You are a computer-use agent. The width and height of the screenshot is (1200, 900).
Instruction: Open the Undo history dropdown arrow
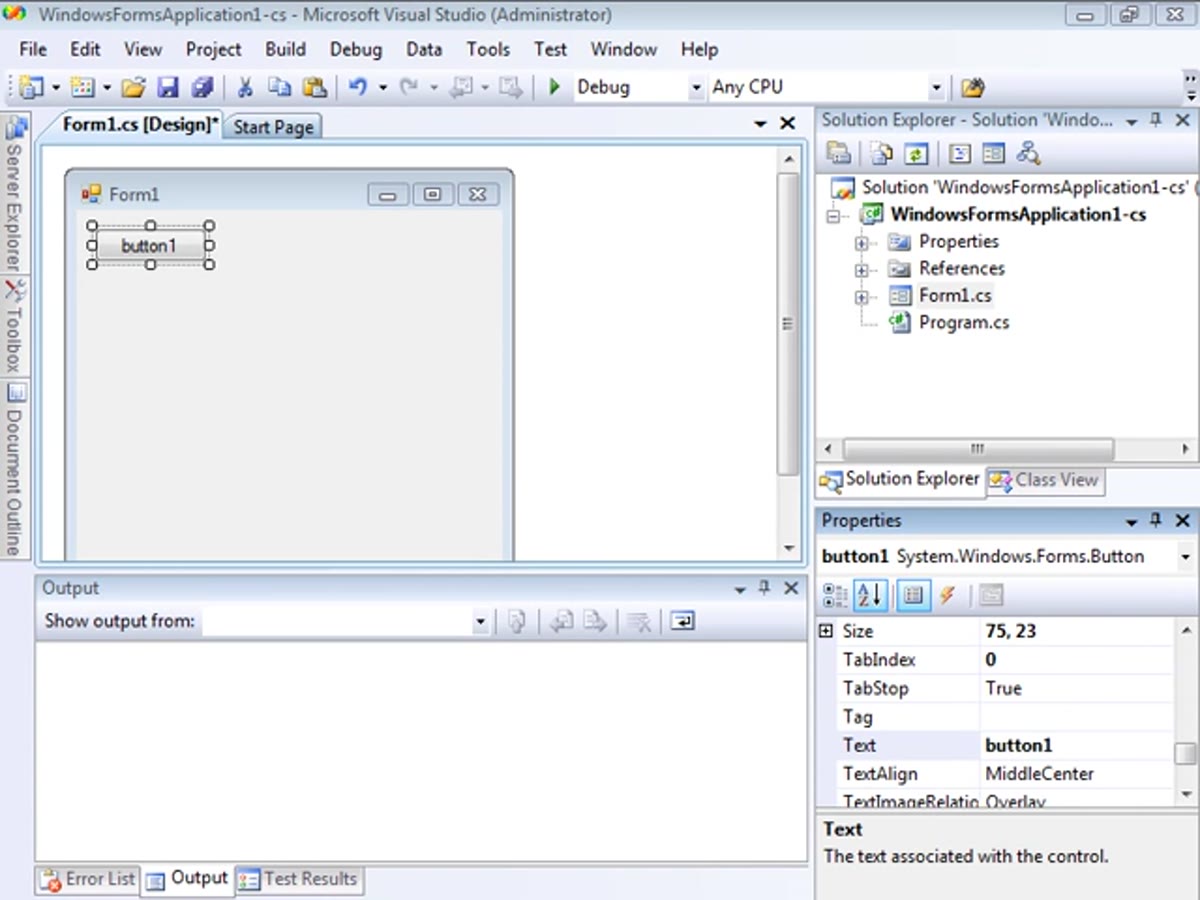click(x=383, y=88)
